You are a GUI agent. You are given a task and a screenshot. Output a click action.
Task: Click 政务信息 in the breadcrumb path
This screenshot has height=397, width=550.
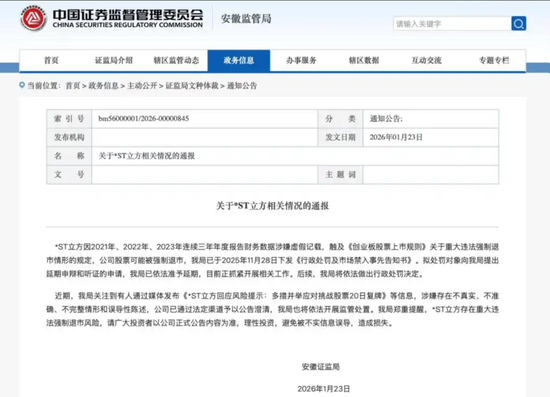(103, 86)
